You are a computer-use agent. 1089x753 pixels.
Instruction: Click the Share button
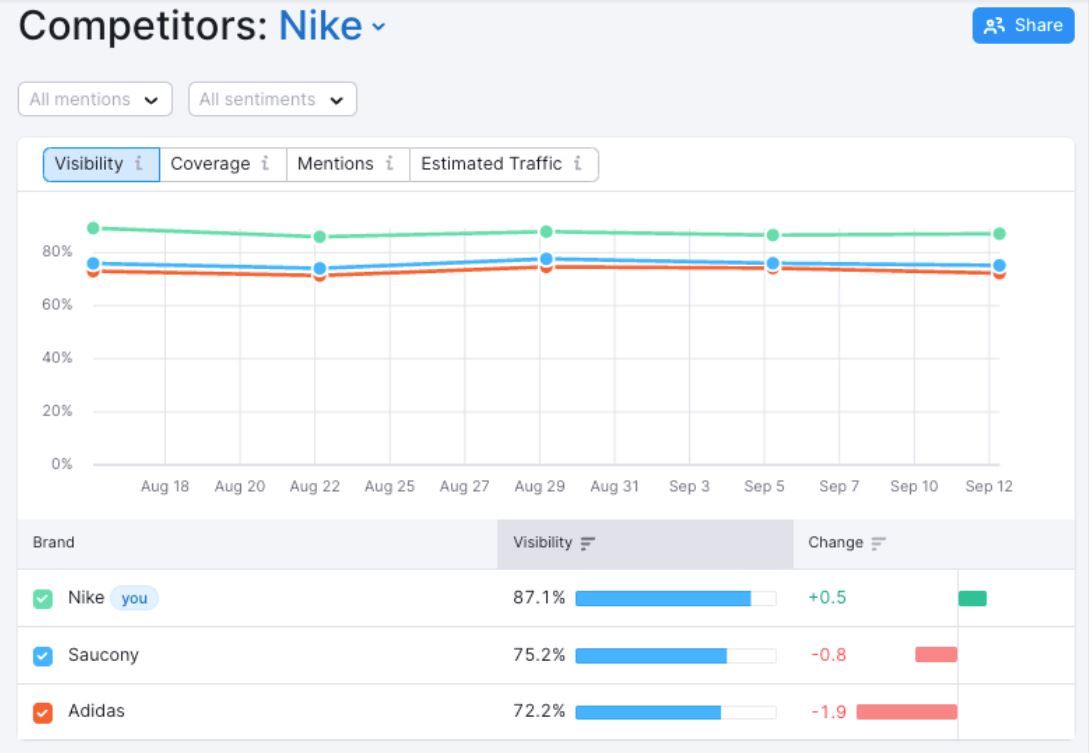pos(1023,26)
